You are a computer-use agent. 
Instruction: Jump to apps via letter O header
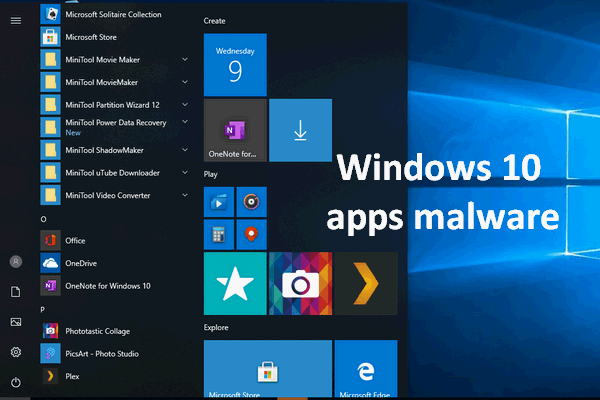tap(43, 219)
